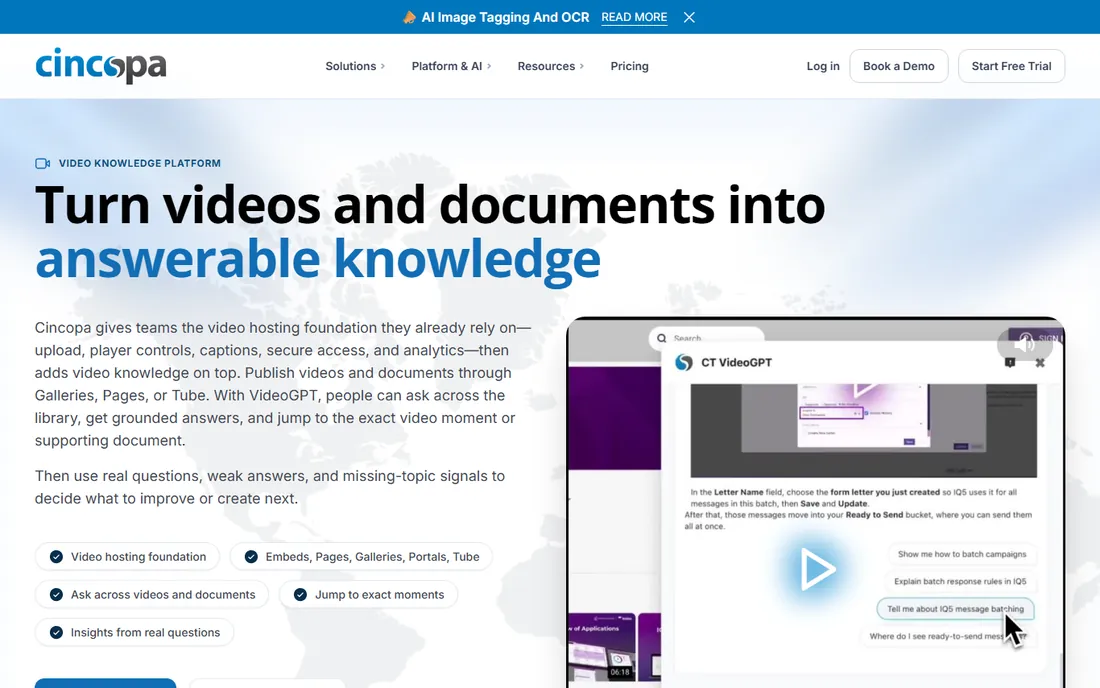This screenshot has width=1100, height=688.
Task: Close the CT VideoGPT panel
Action: point(1040,363)
